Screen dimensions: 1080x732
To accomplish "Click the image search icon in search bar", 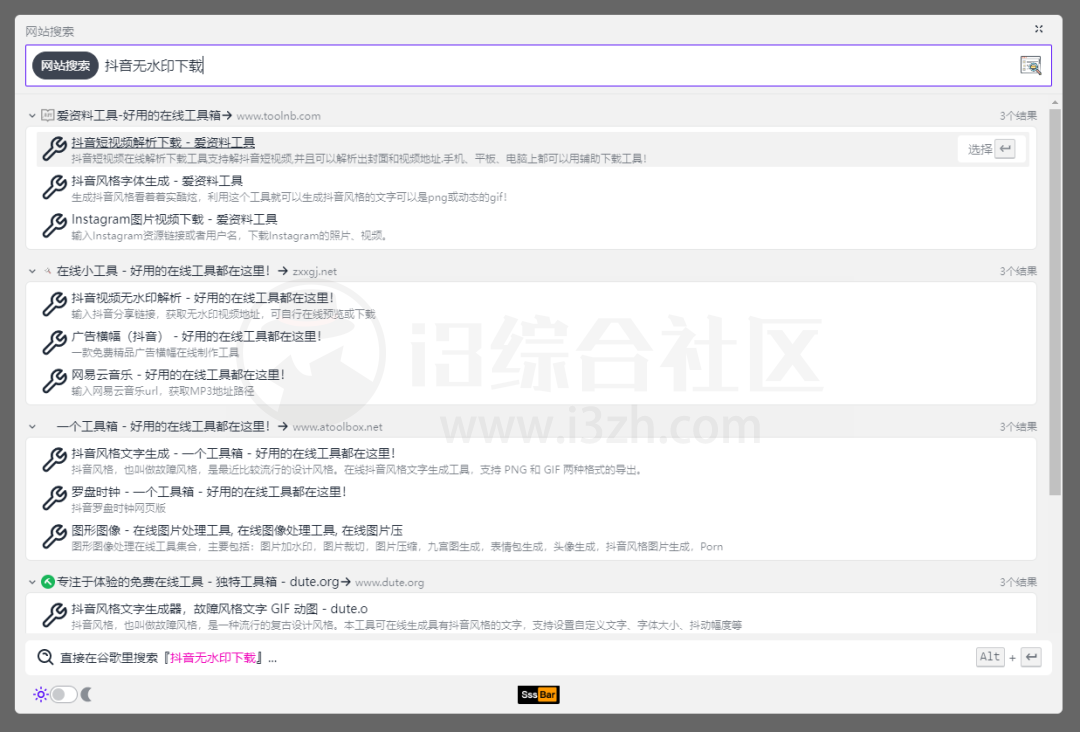I will pyautogui.click(x=1030, y=65).
